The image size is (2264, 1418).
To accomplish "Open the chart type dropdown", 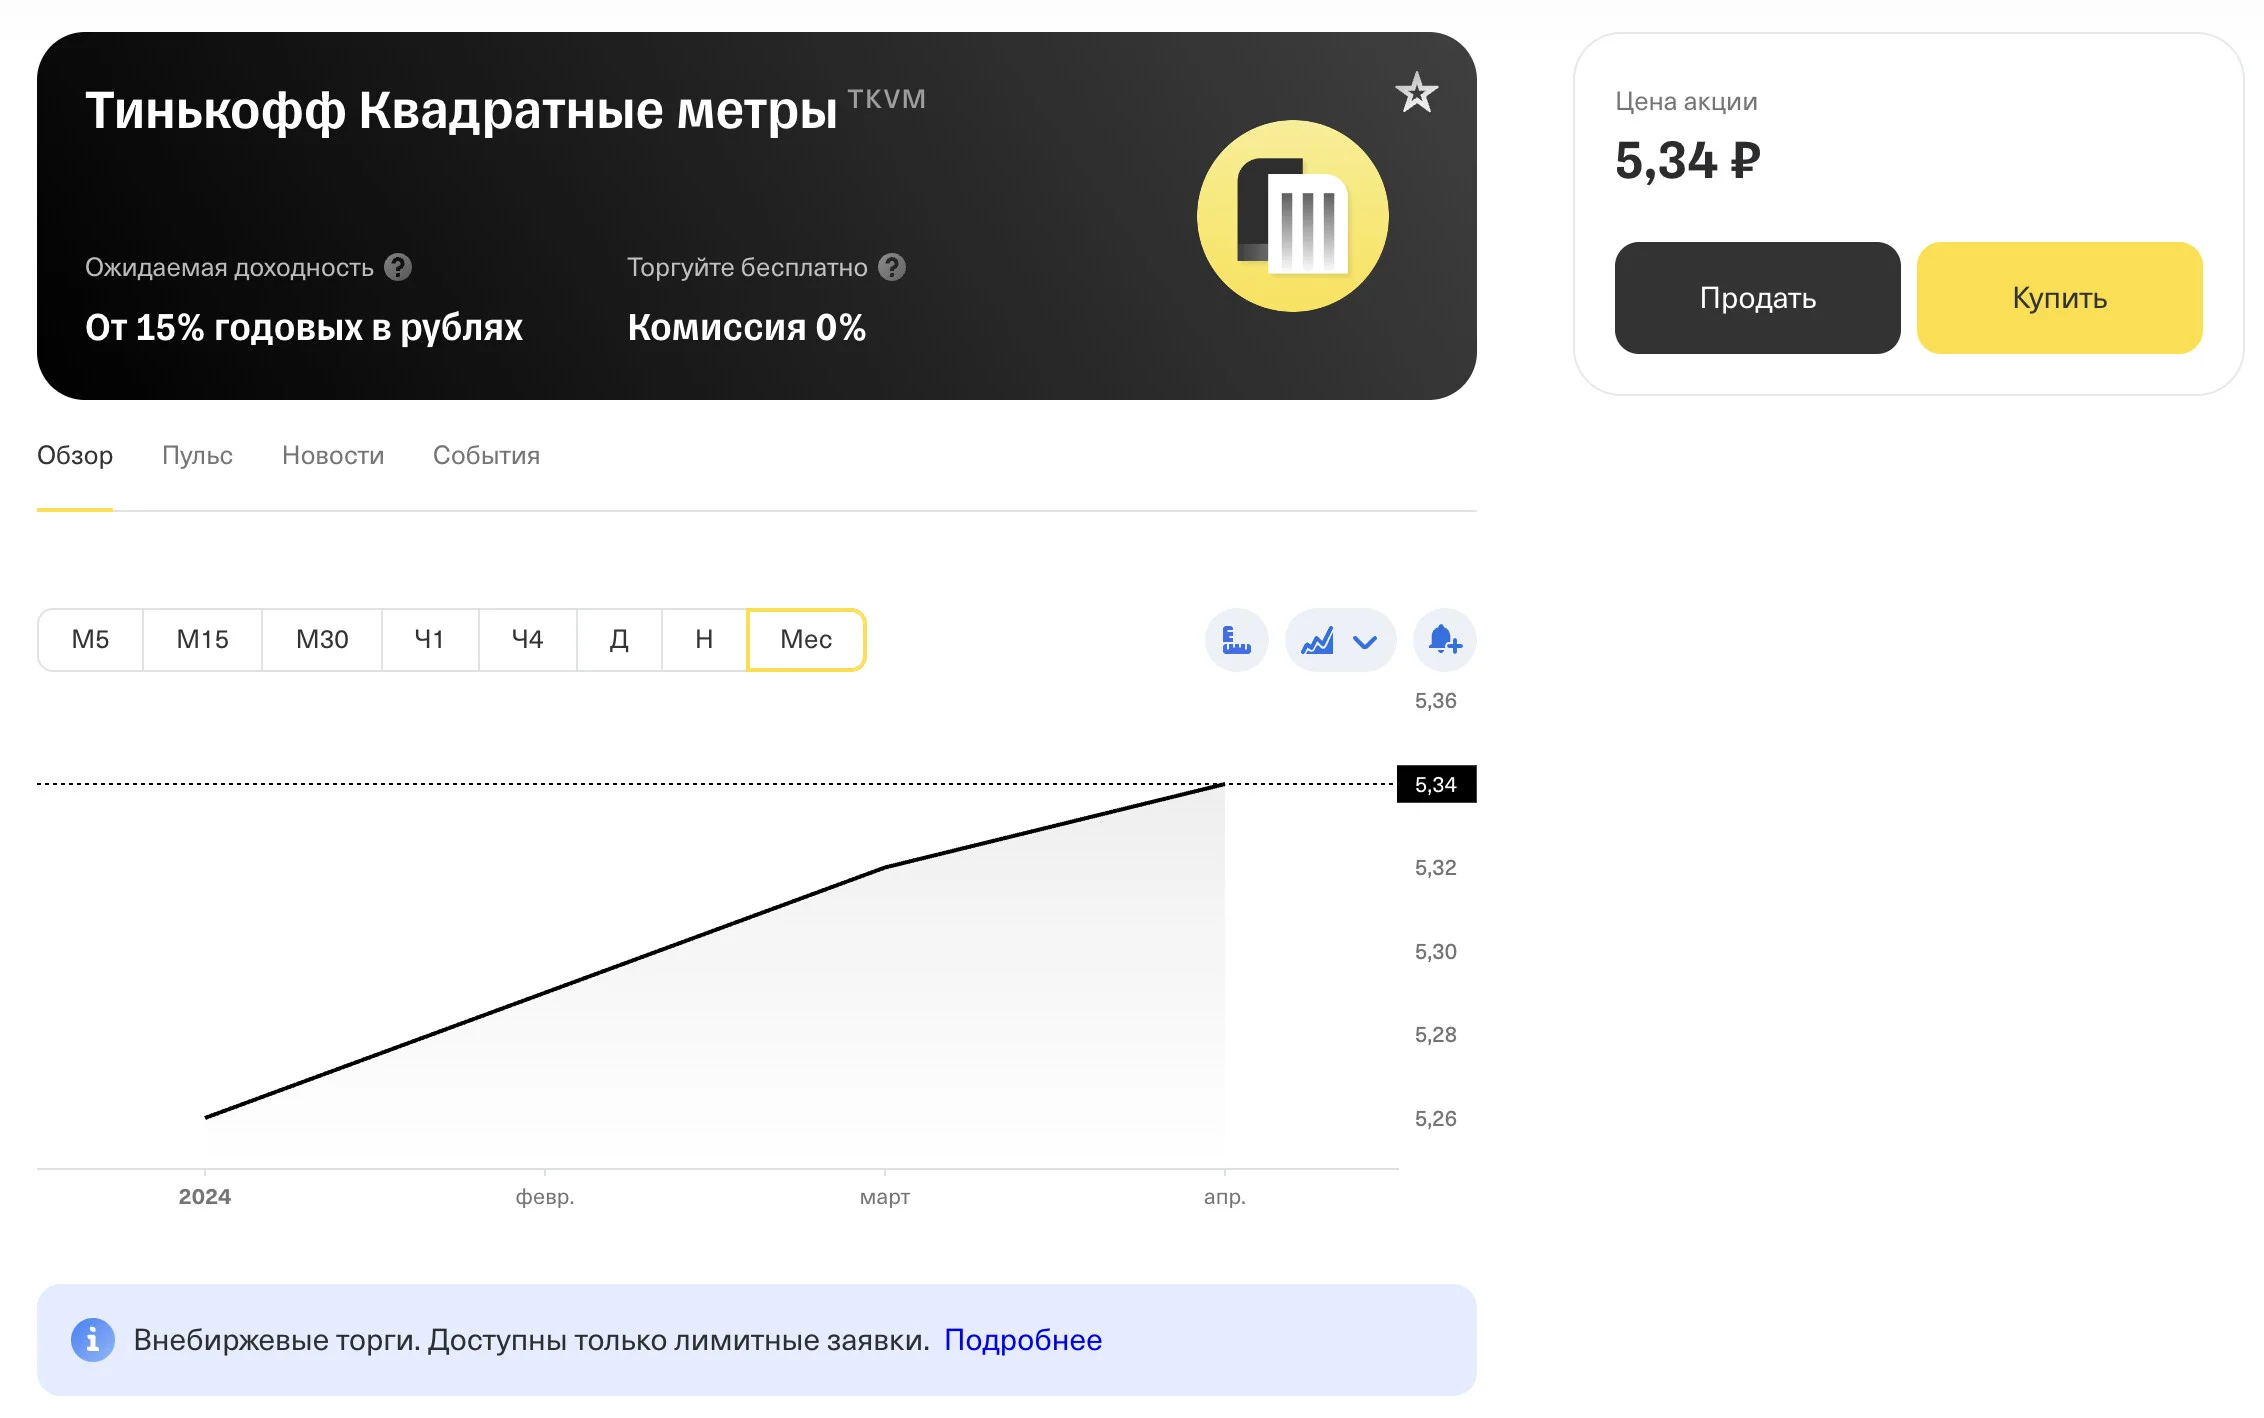I will 1340,640.
